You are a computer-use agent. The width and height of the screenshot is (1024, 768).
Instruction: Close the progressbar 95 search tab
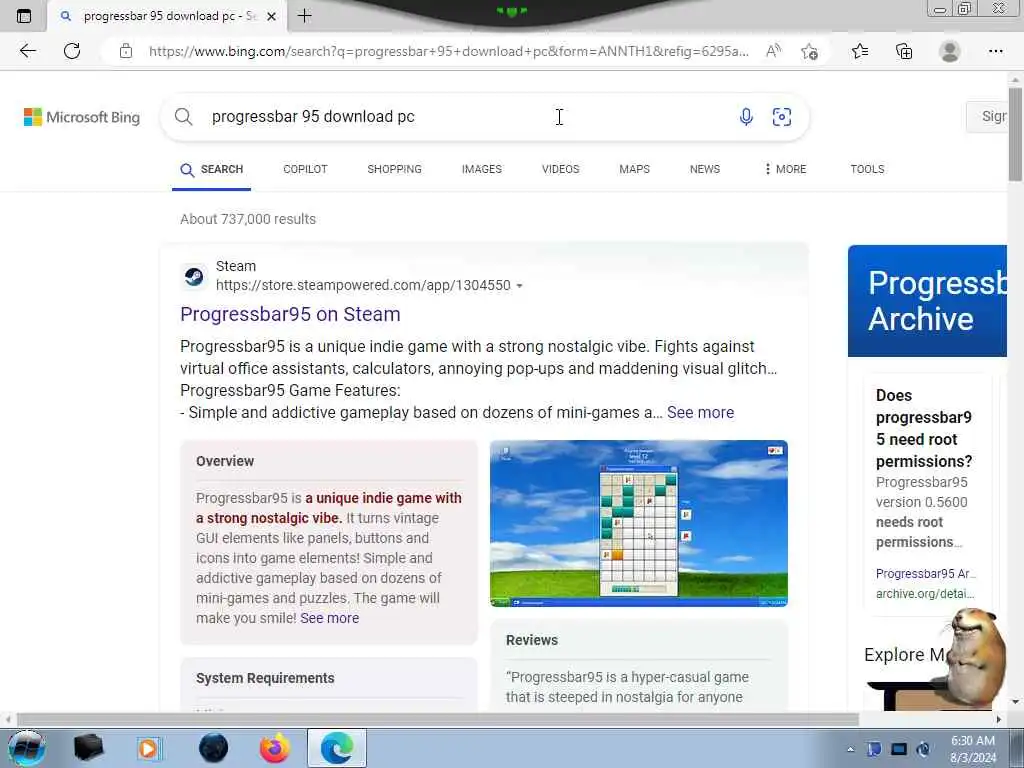pos(272,16)
